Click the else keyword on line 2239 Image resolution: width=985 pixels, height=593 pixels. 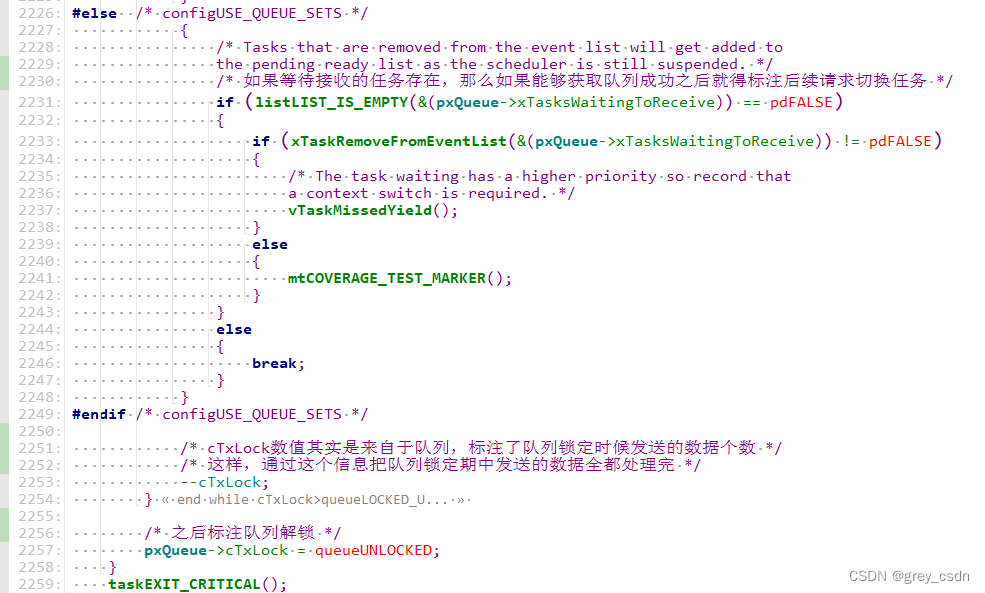270,244
